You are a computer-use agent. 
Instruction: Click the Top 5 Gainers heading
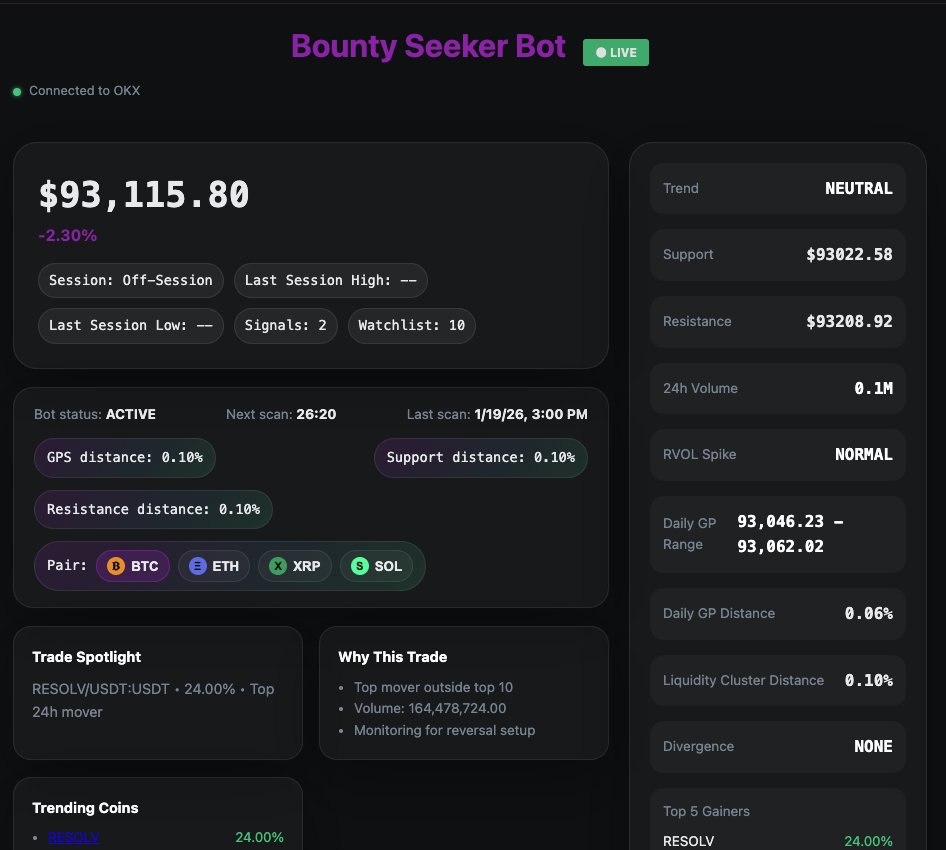706,811
